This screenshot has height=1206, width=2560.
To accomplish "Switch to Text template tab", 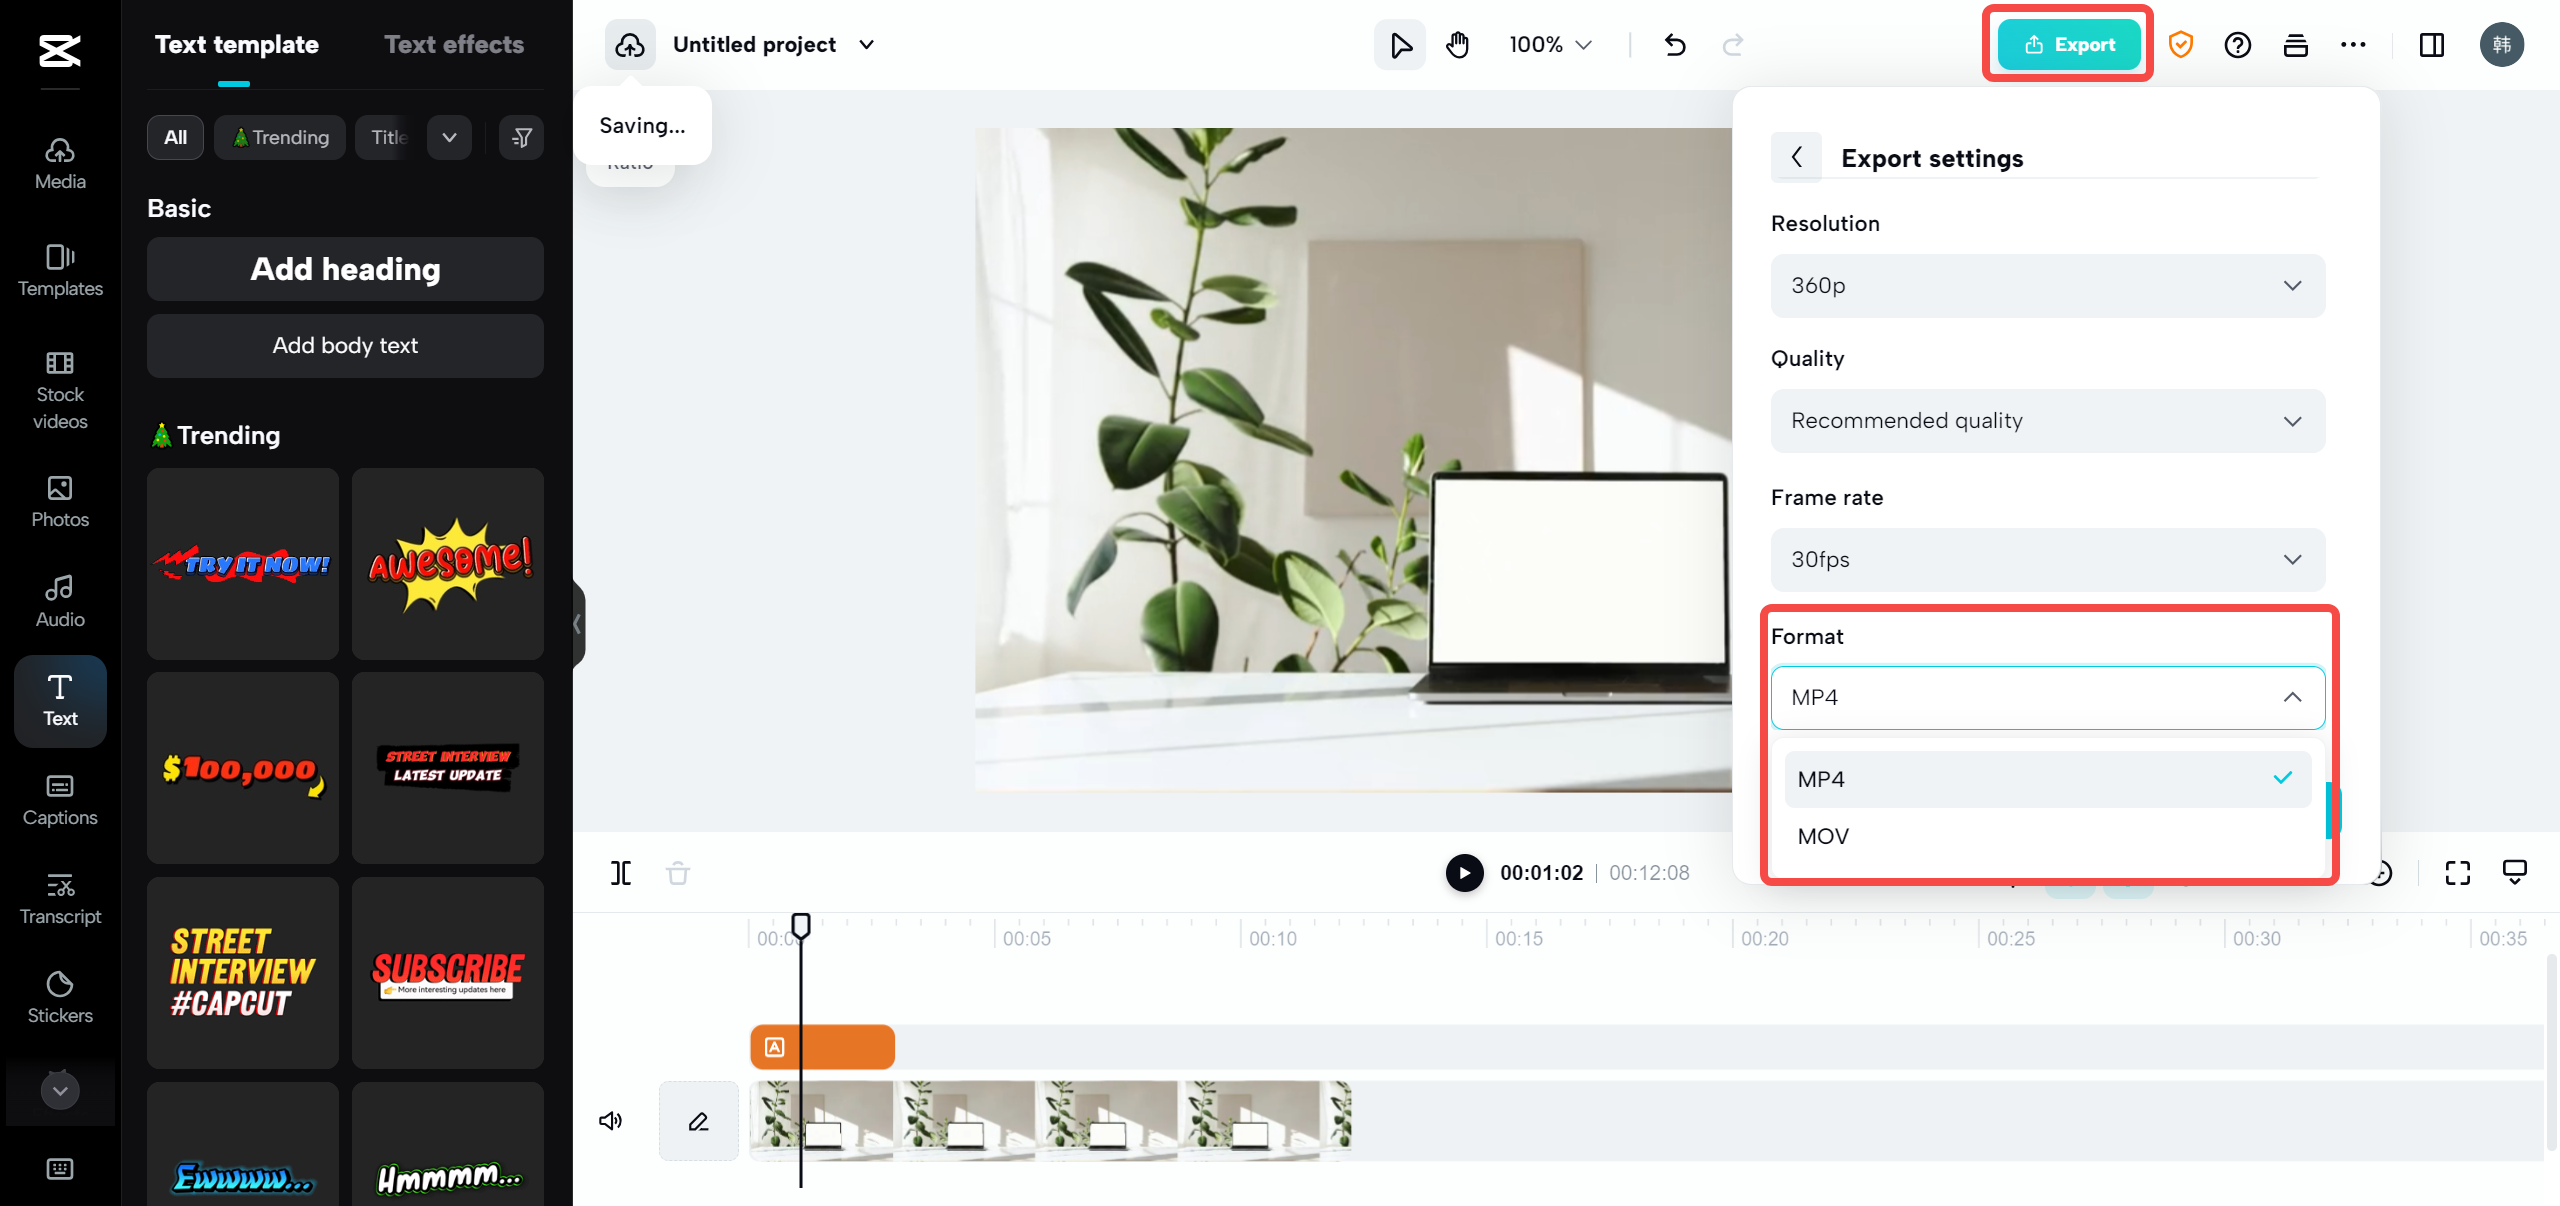I will point(237,44).
